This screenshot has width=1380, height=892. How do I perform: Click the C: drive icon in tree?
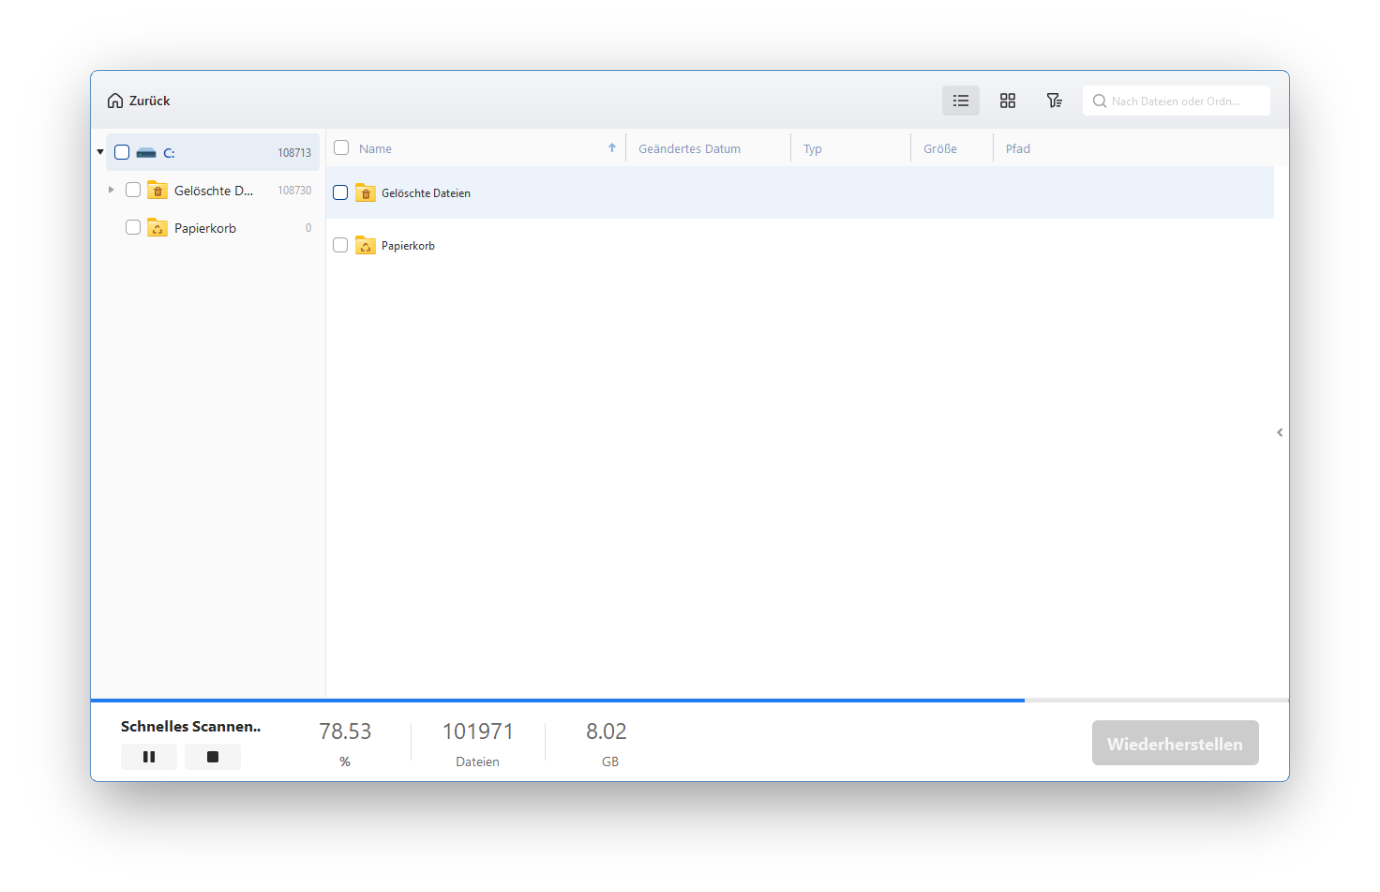(x=147, y=153)
